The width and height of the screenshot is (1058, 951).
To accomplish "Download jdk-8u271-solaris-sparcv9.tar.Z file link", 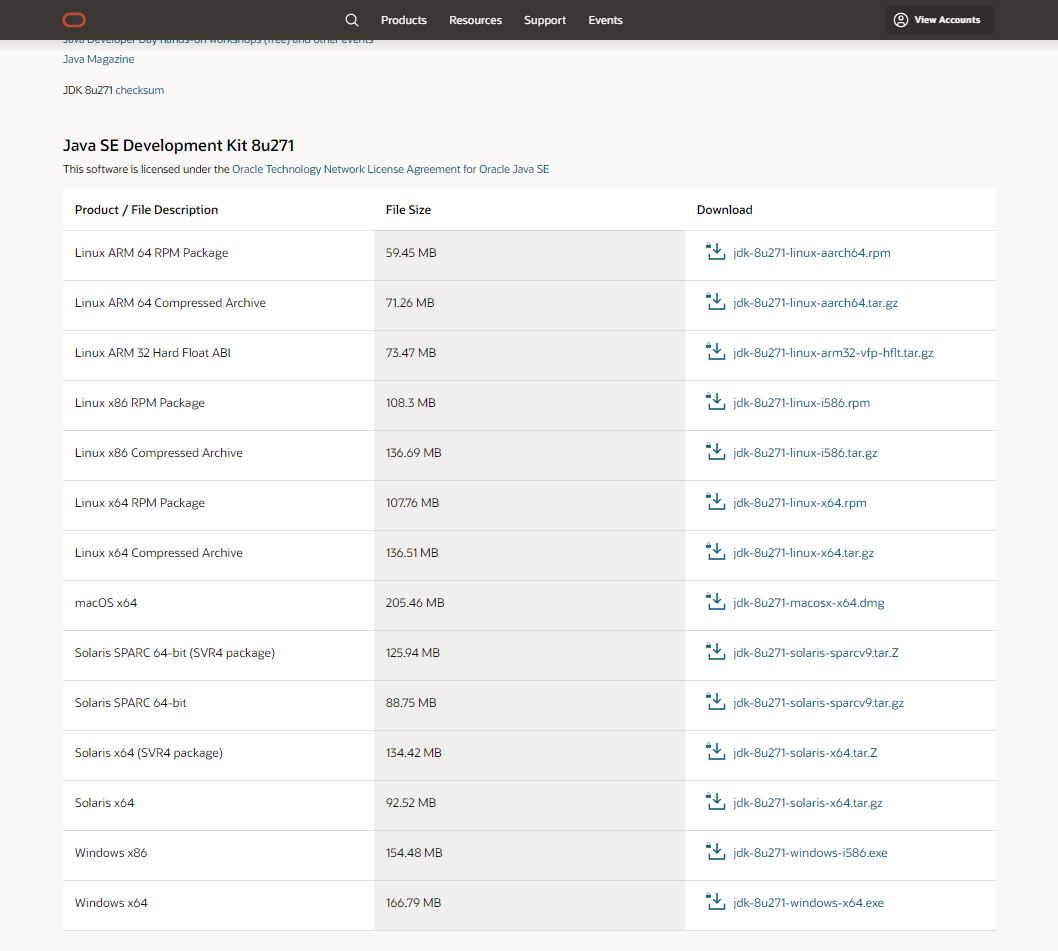I will click(816, 653).
